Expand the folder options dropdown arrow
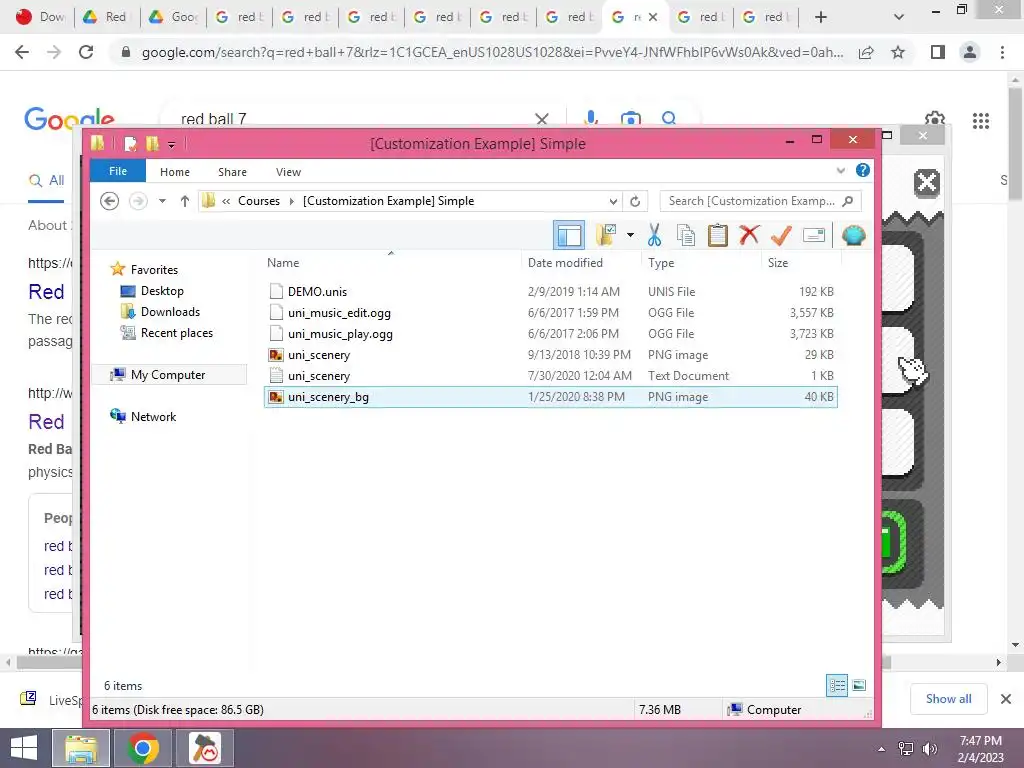The image size is (1024, 768). point(630,235)
